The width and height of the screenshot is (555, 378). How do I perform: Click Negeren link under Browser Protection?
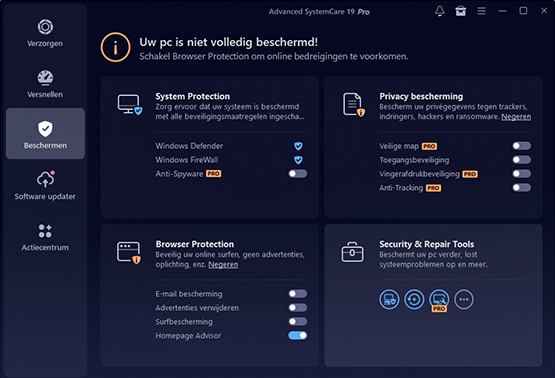coord(223,264)
